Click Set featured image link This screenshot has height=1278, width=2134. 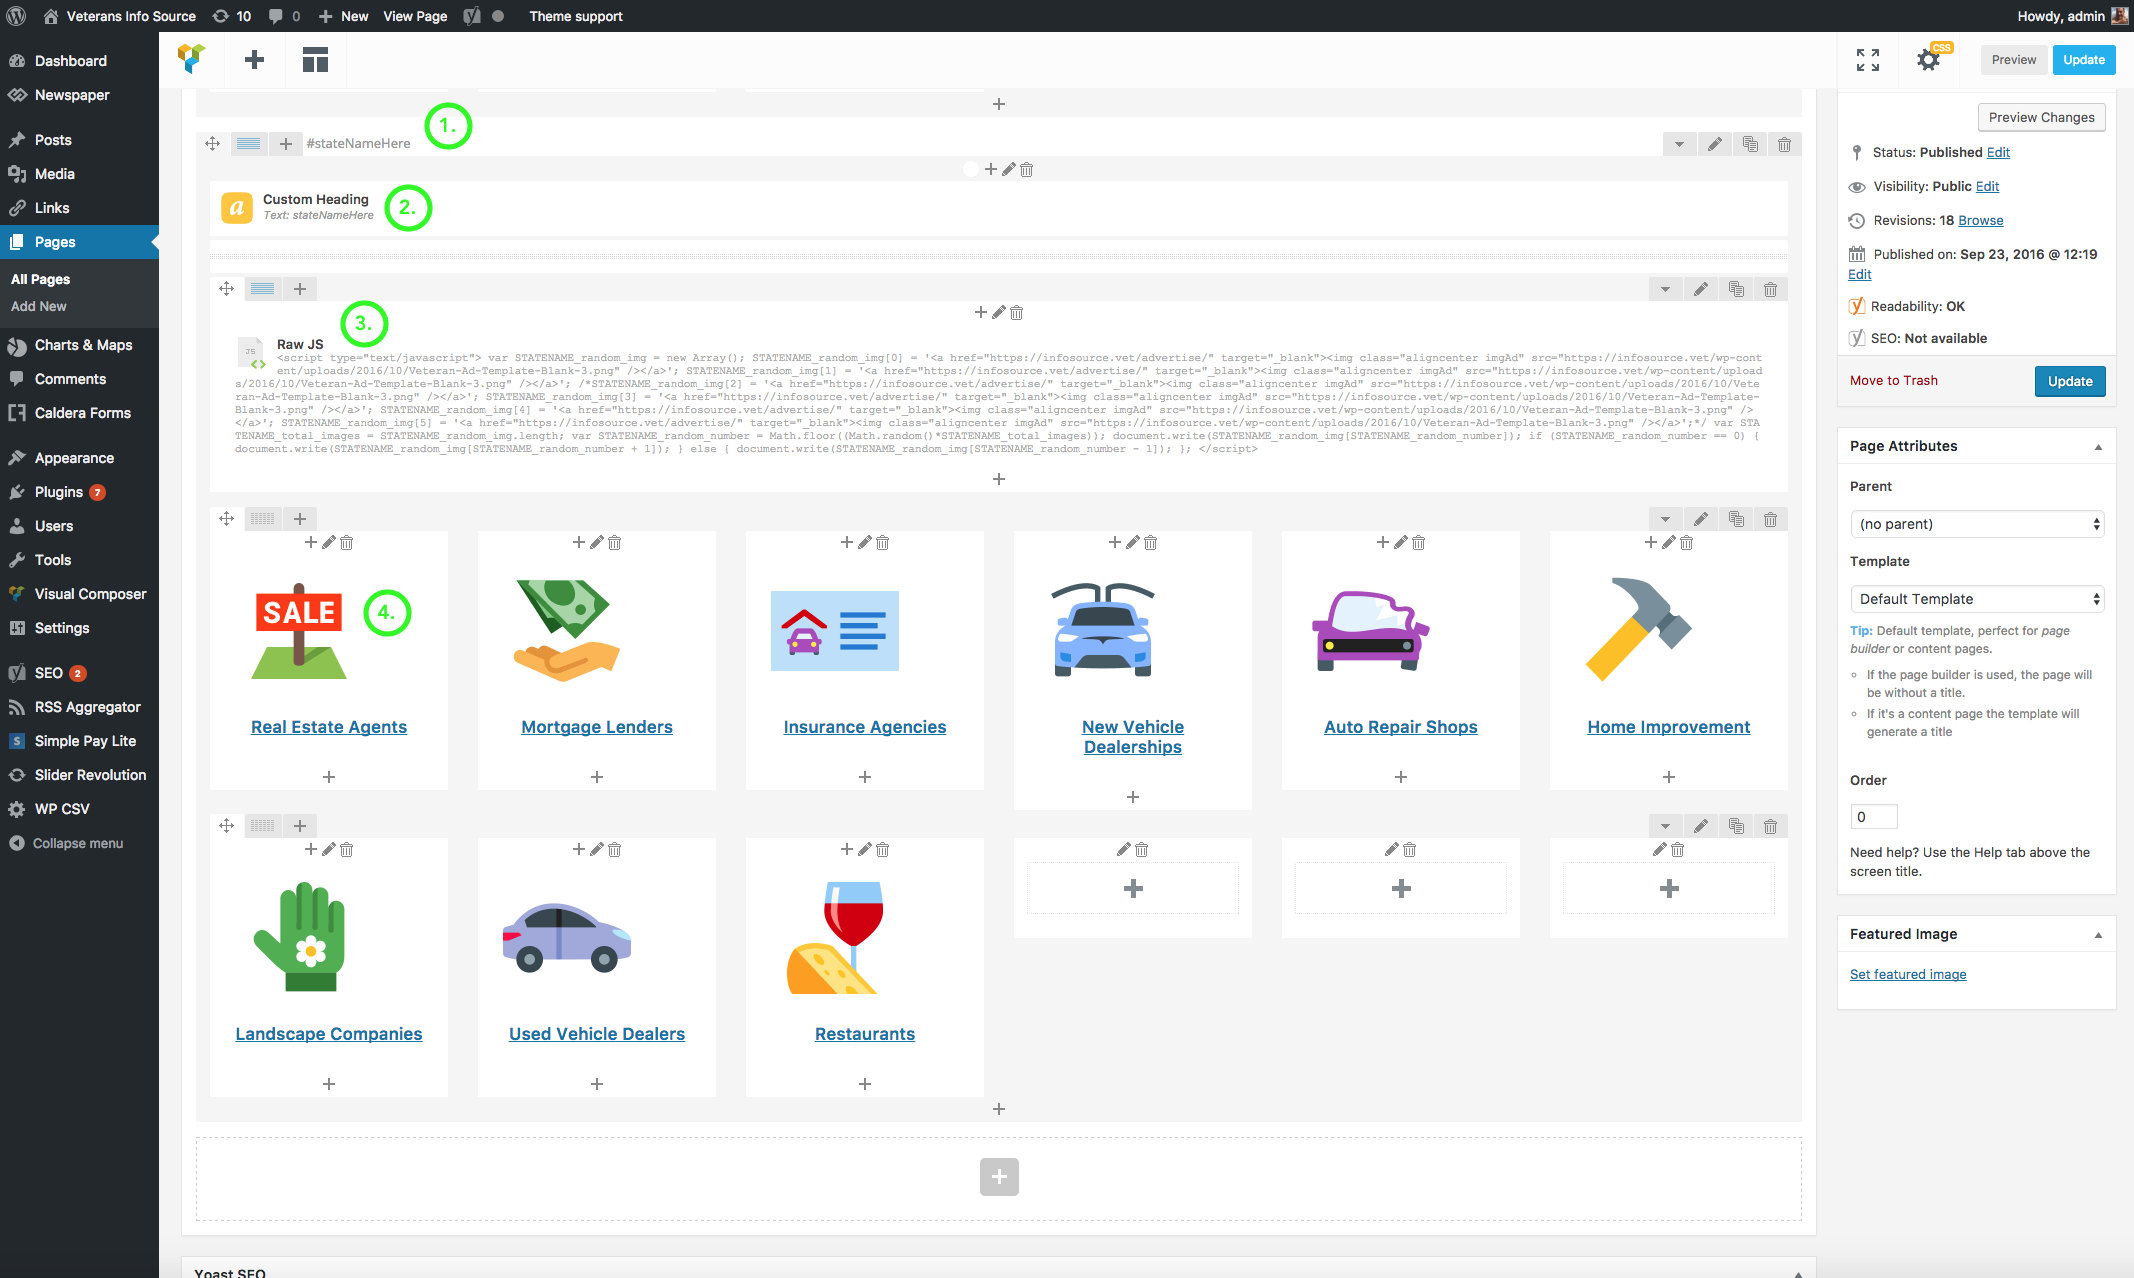pos(1908,974)
